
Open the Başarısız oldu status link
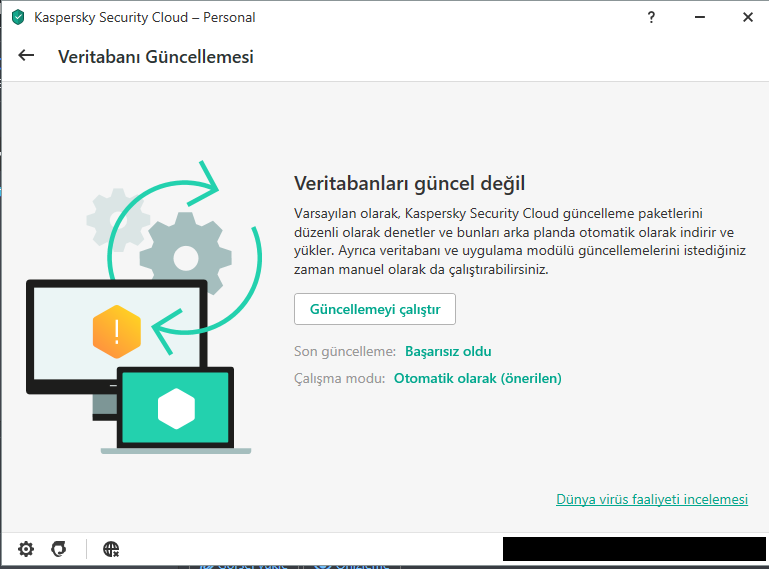point(448,351)
